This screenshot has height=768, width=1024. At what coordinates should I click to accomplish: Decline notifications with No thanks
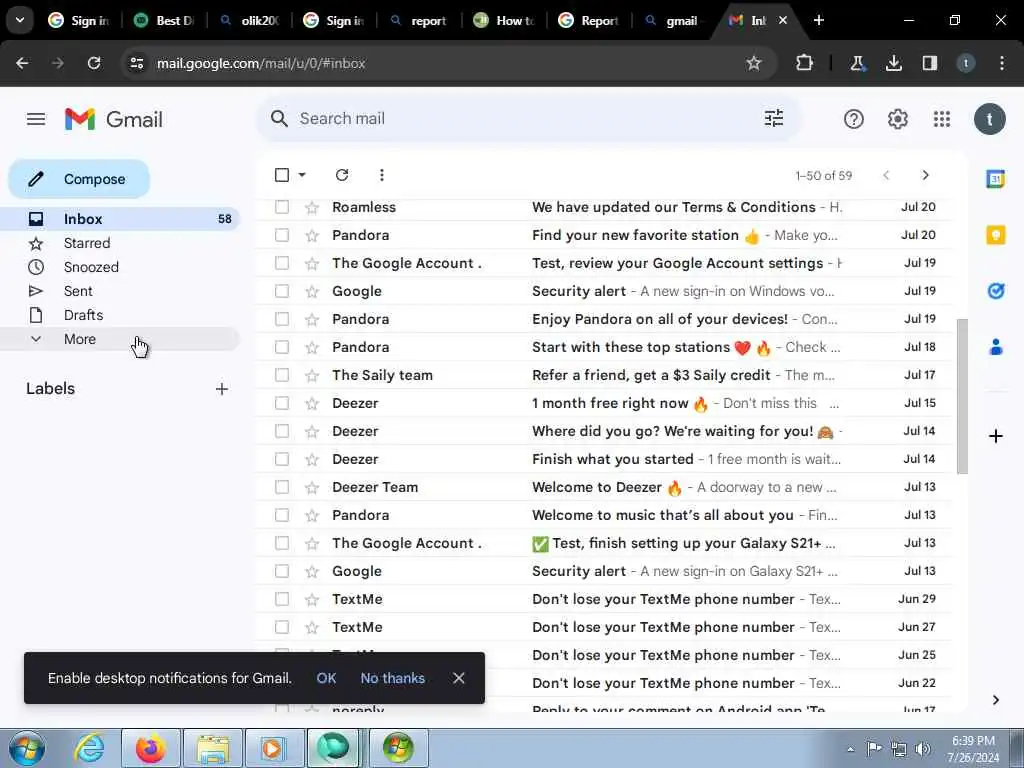[x=392, y=678]
